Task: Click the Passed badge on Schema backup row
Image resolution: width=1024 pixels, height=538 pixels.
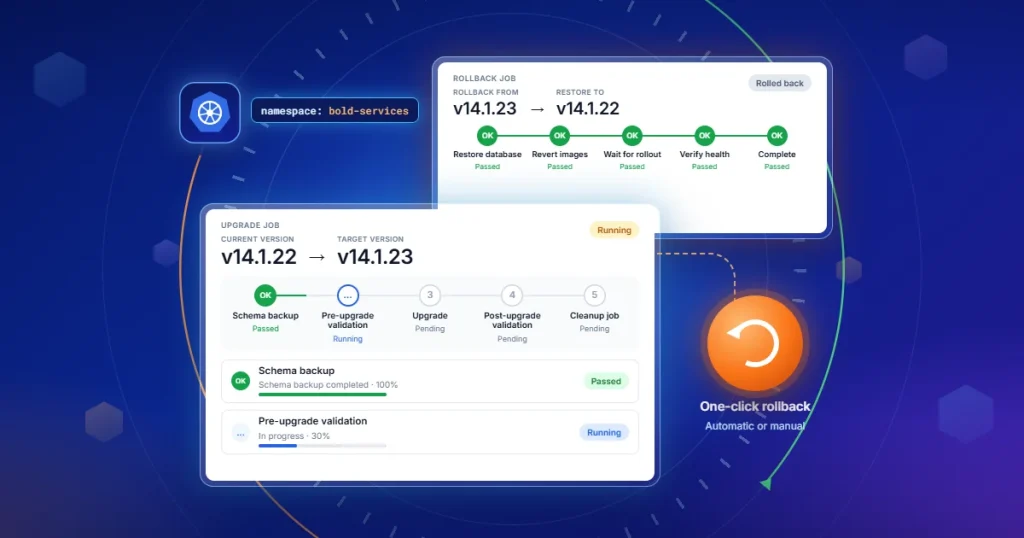Action: (x=605, y=381)
